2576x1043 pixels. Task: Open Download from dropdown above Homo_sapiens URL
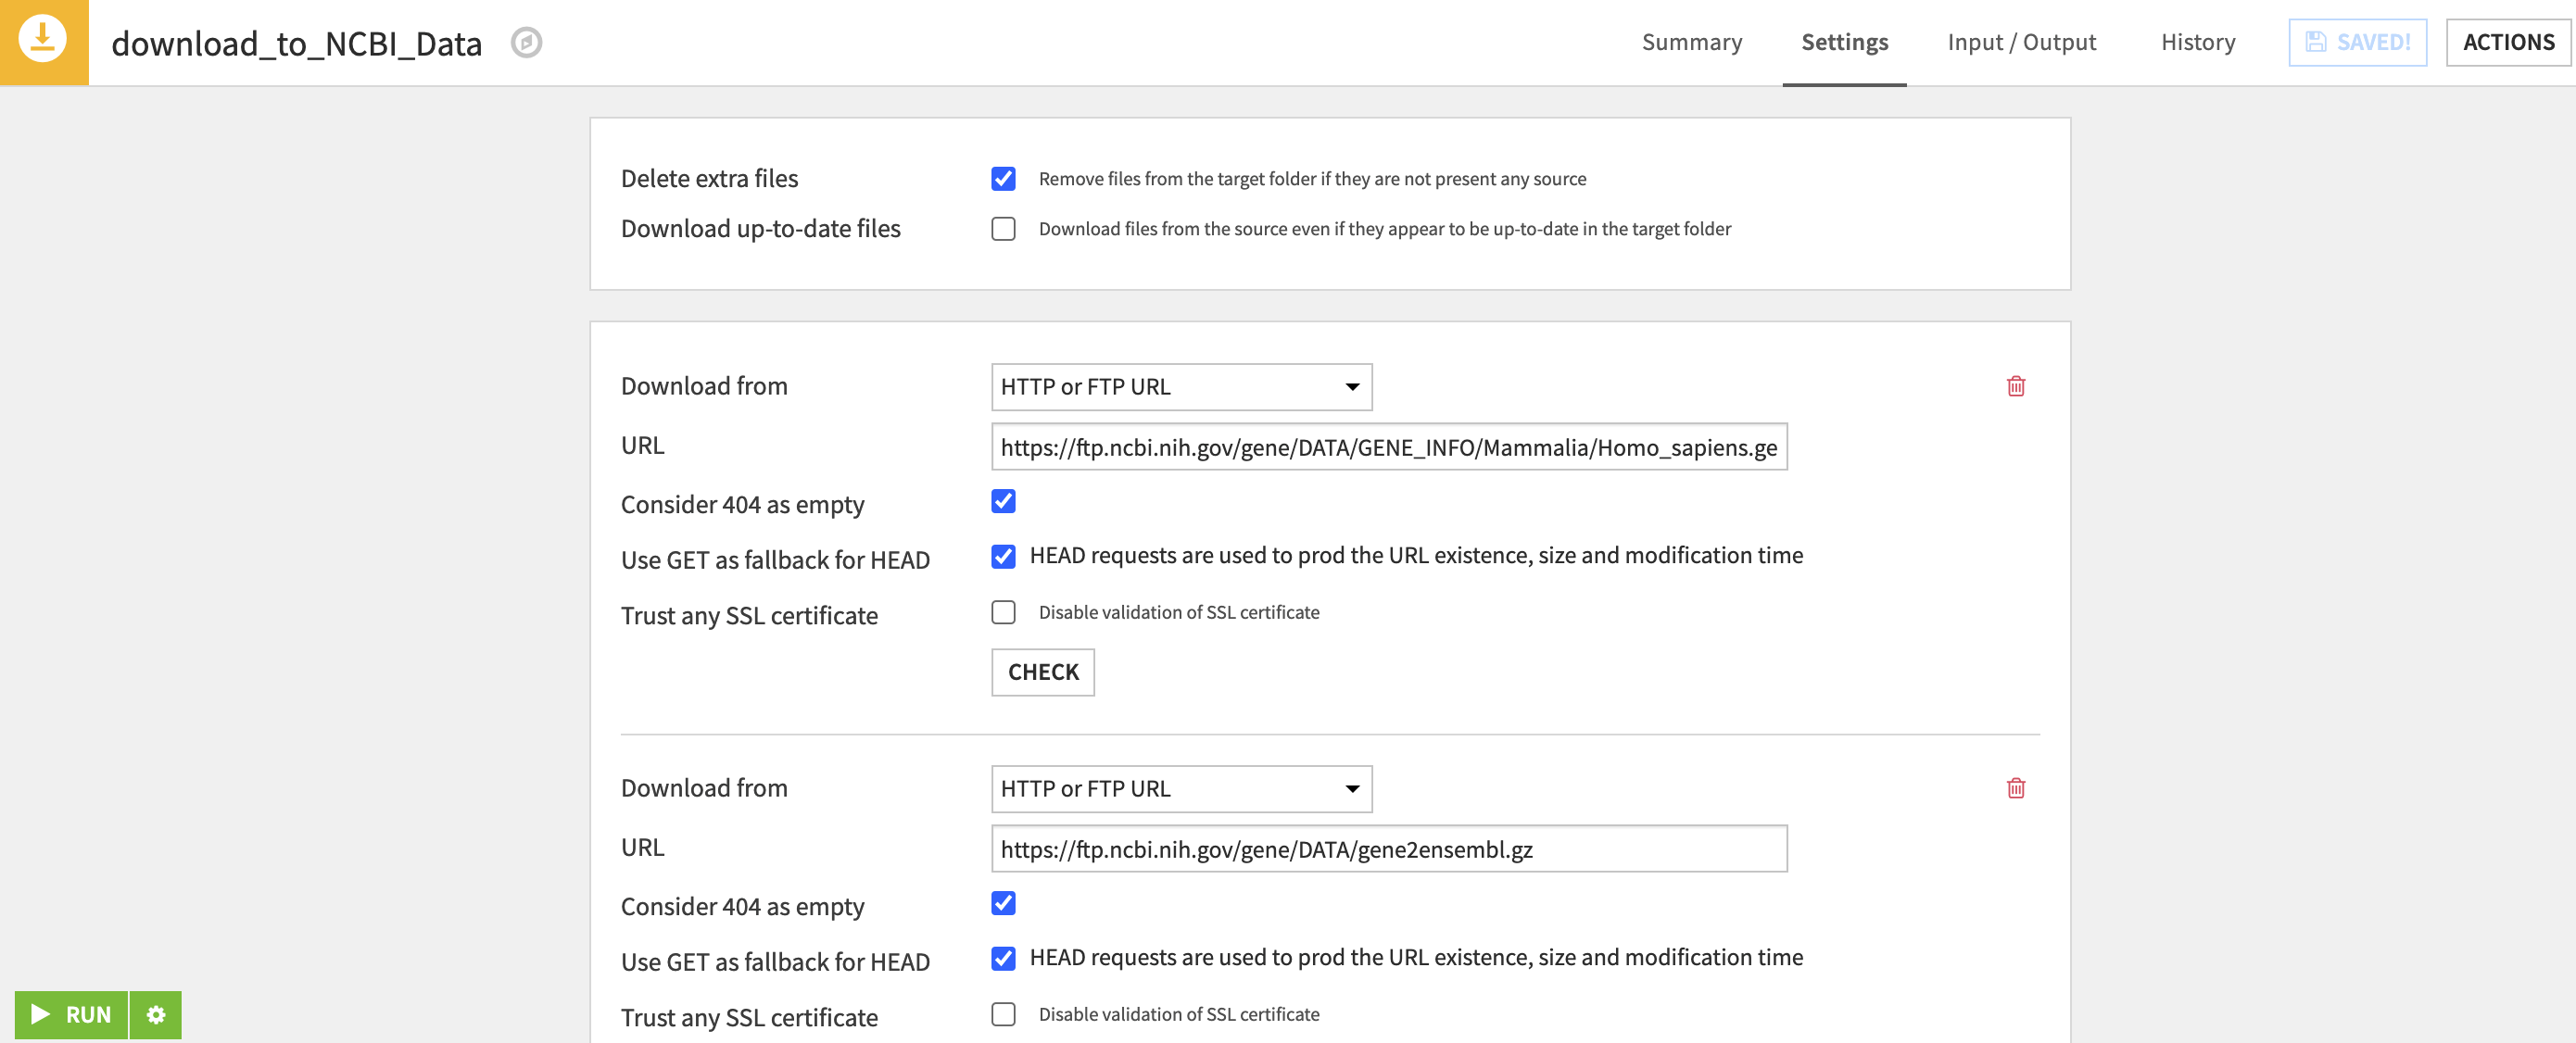click(x=1181, y=387)
